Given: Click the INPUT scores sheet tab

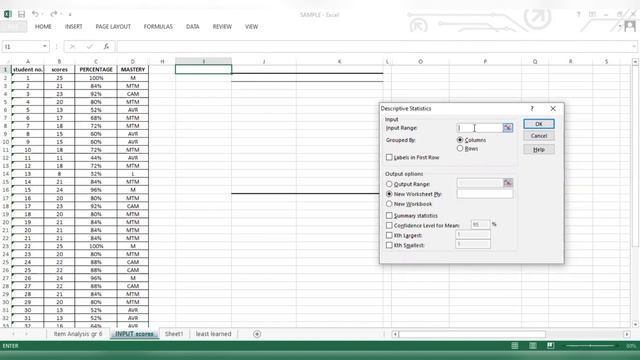Looking at the screenshot, I should point(134,334).
